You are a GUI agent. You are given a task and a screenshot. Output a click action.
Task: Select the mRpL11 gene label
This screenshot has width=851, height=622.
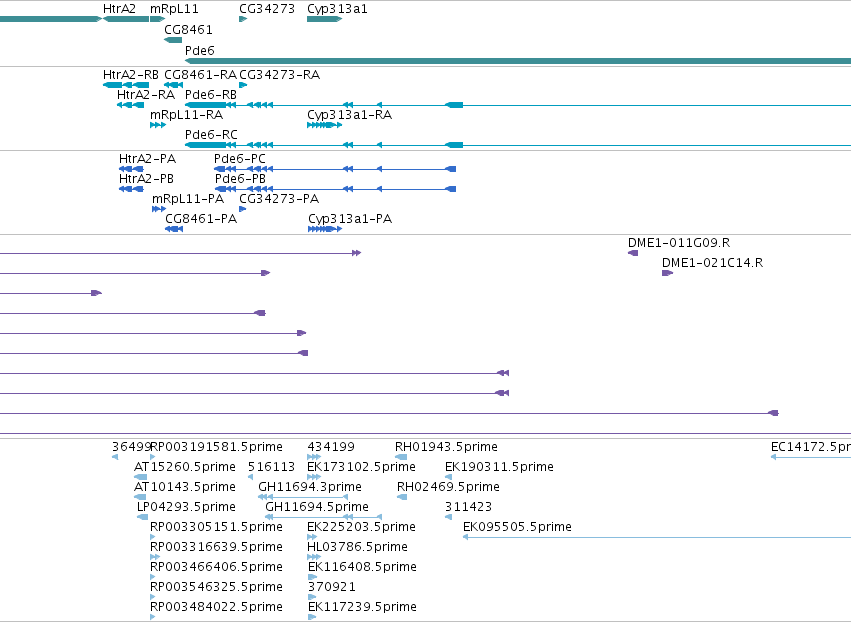point(174,9)
